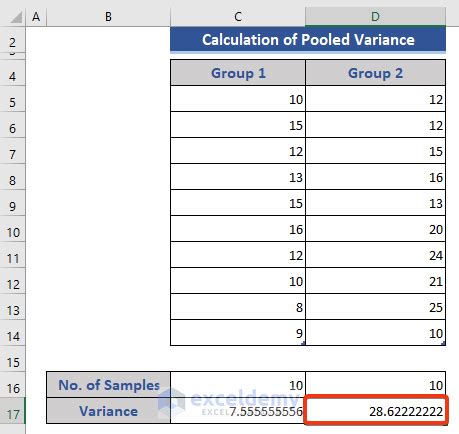Image resolution: width=459 pixels, height=434 pixels.
Task: Select the cell showing 7.555555556
Action: (238, 411)
